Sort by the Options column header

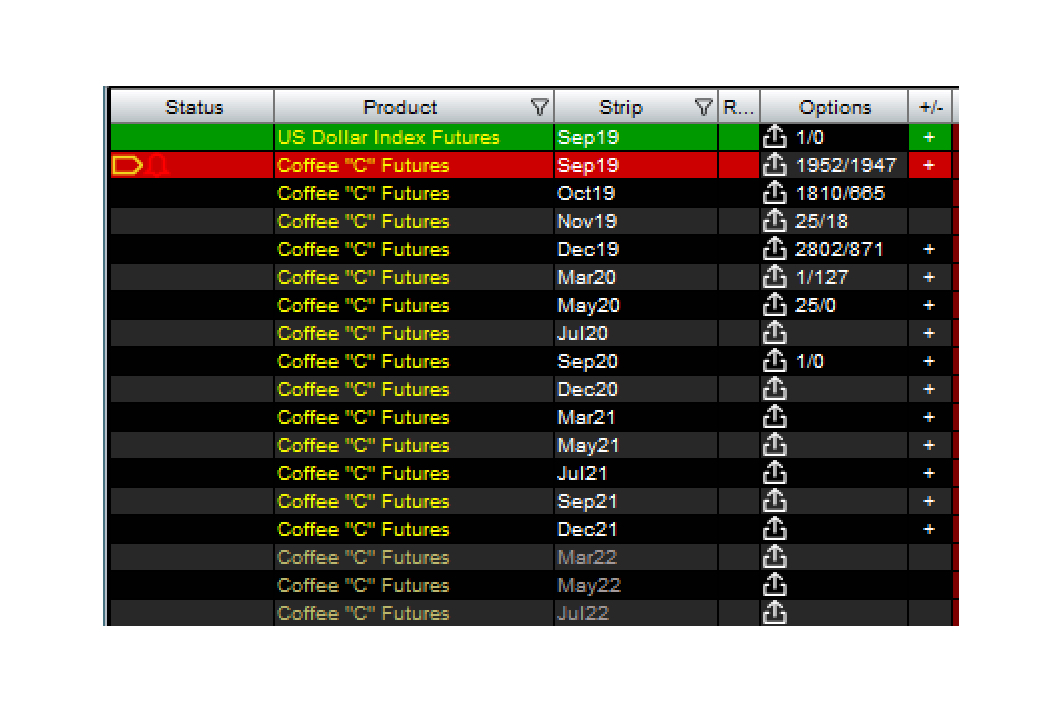[834, 107]
